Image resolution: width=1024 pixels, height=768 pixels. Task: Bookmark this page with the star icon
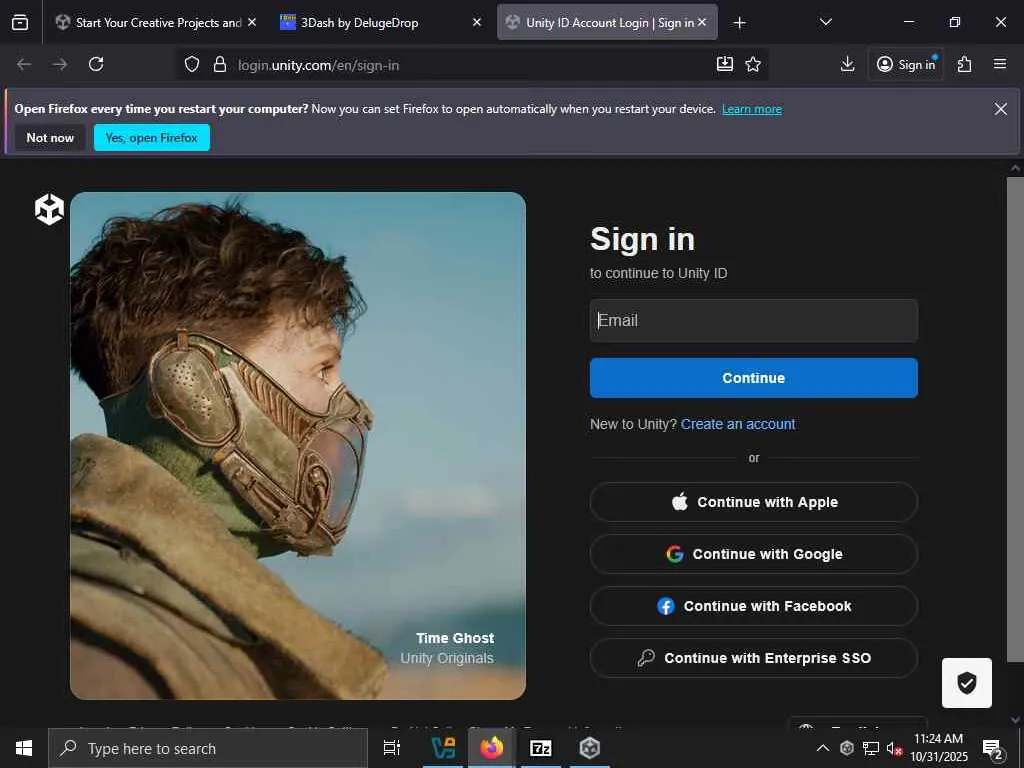[753, 64]
